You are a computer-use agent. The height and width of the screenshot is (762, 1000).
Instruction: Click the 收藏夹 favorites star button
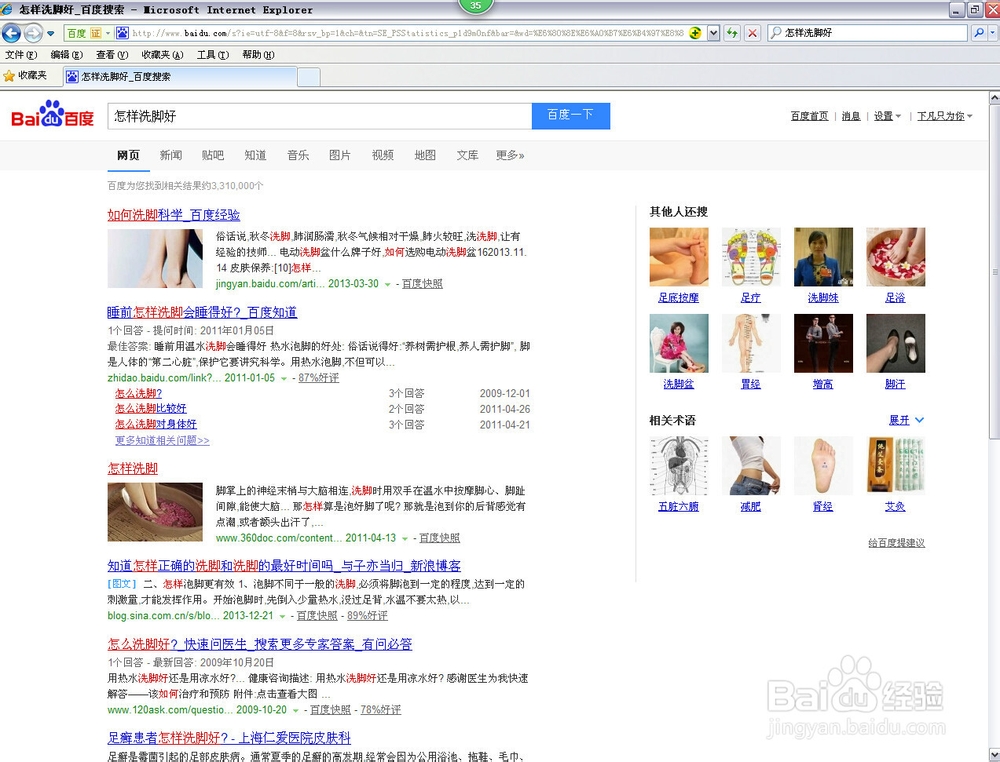[x=26, y=76]
